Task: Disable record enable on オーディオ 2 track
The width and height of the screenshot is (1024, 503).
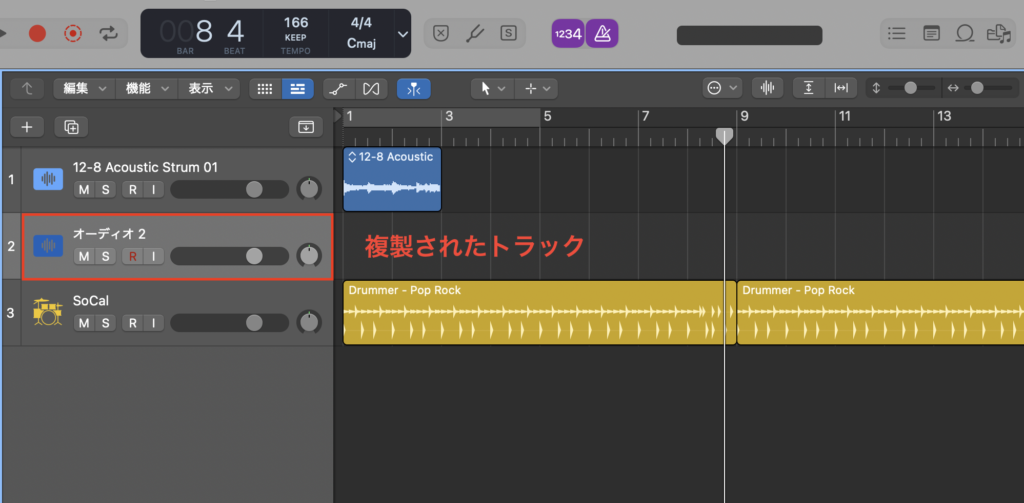Action: click(x=131, y=256)
